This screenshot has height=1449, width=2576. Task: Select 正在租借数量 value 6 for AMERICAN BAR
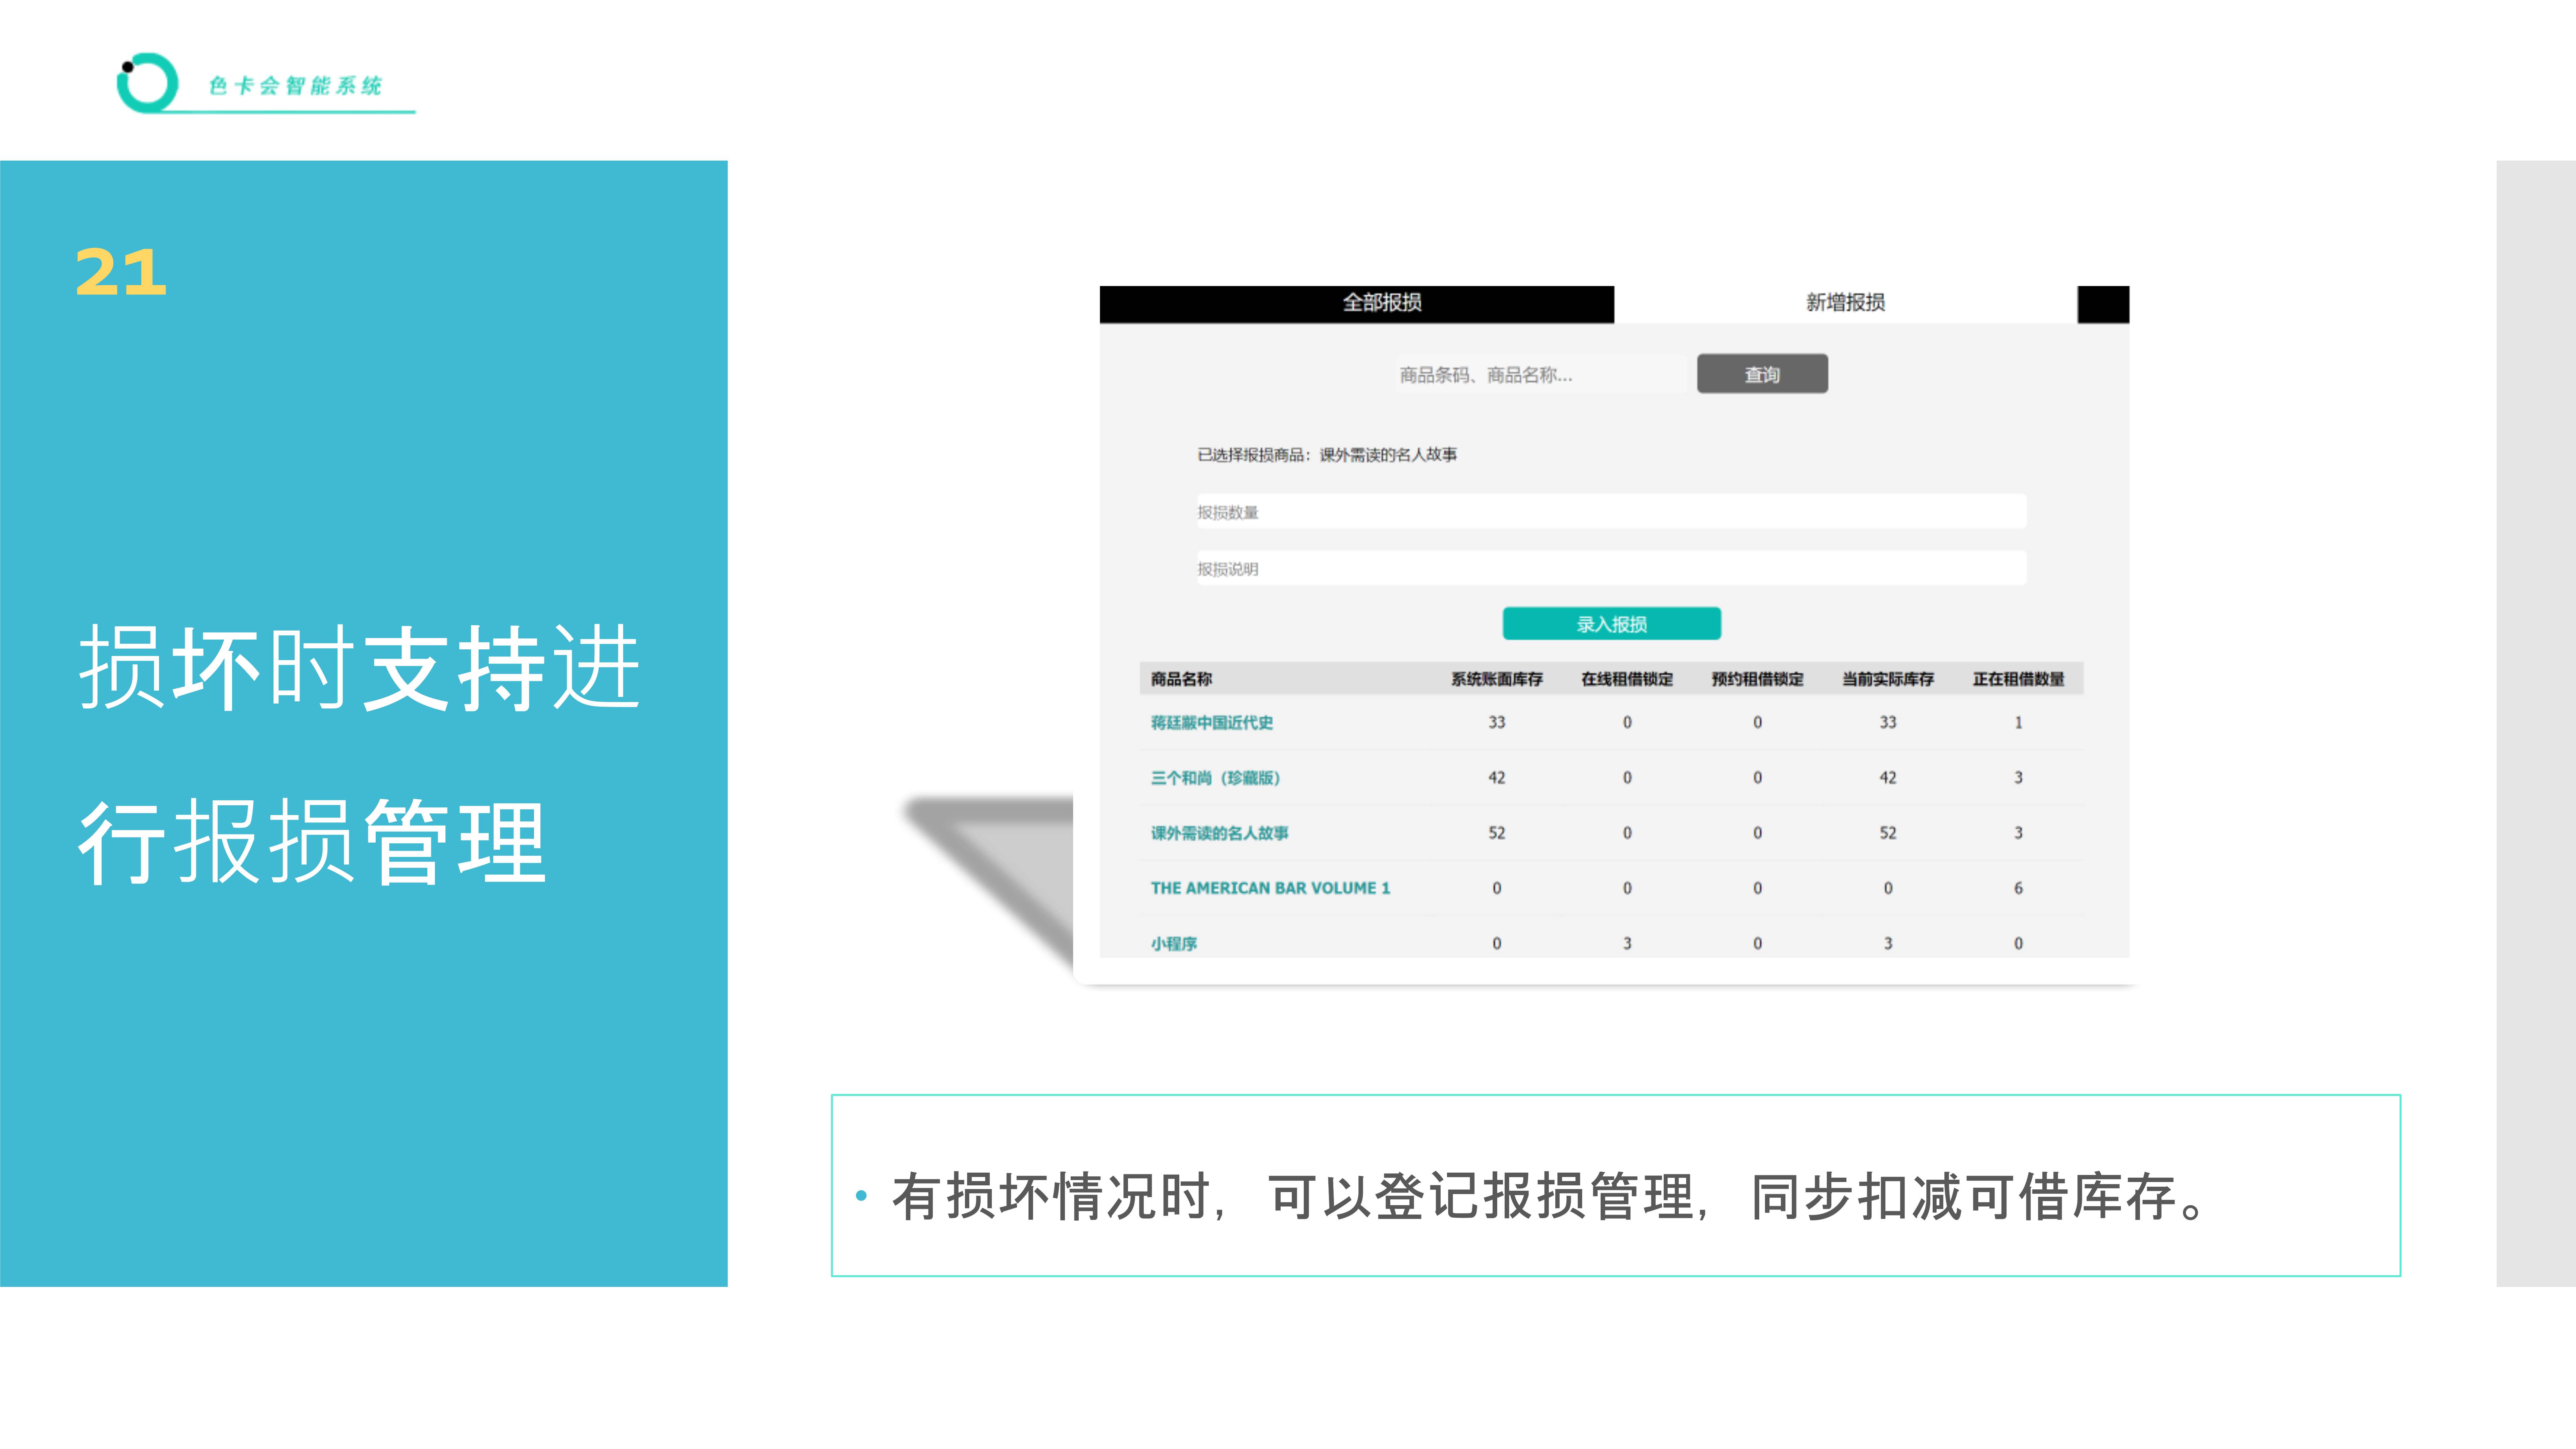coord(2018,888)
